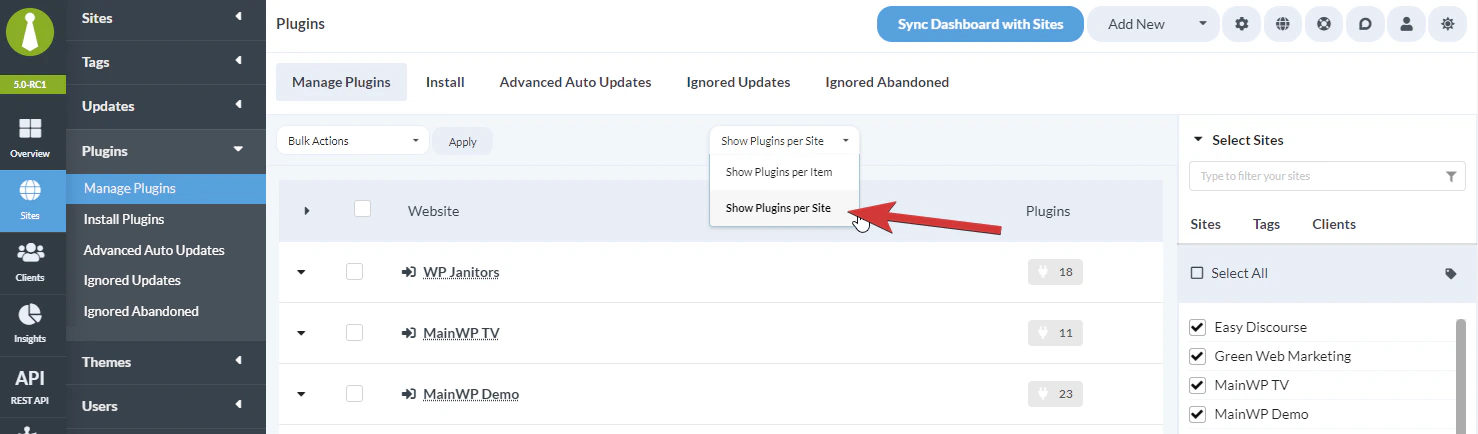Toggle color scheme with the sun icon
This screenshot has height=434, width=1478.
(x=1447, y=24)
